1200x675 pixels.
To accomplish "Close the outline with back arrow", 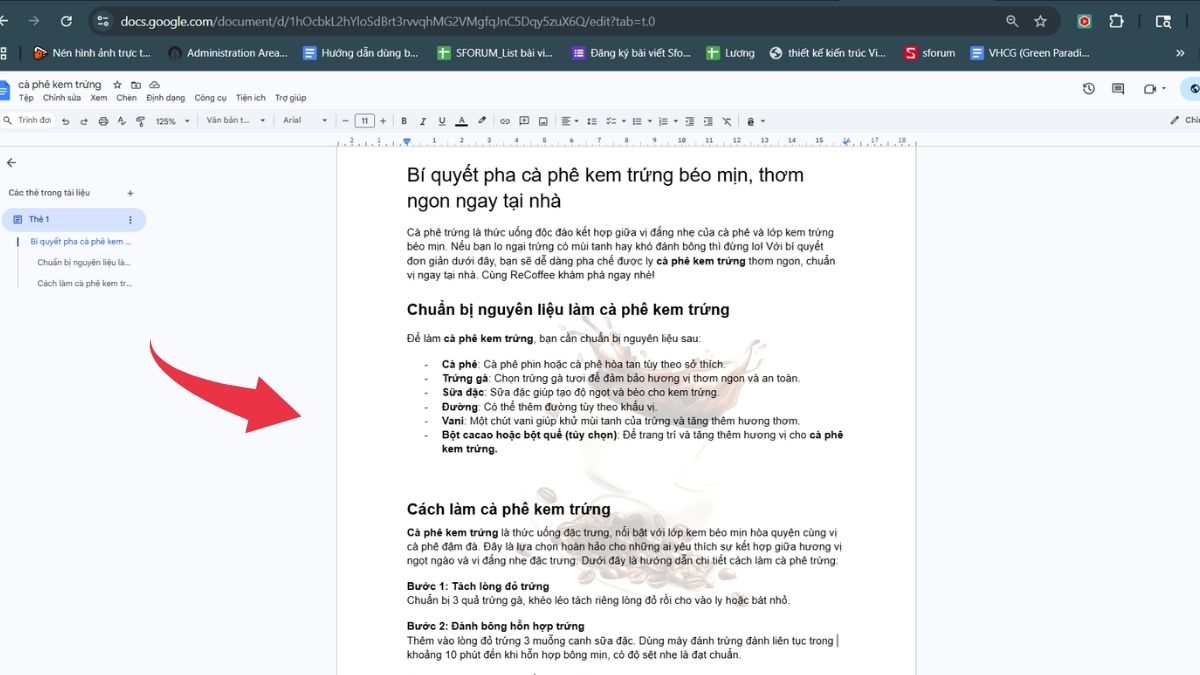I will pyautogui.click(x=12, y=162).
